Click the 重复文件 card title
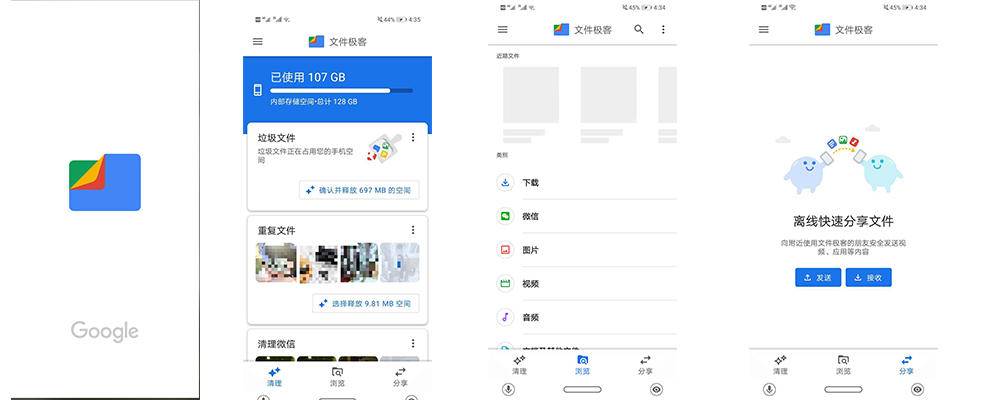 [x=276, y=230]
